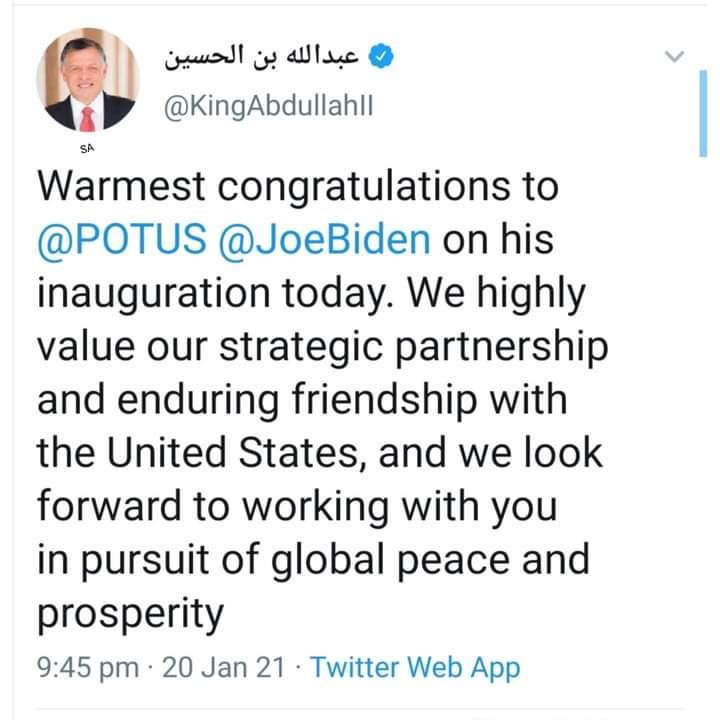Open the @POTUS mention link
This screenshot has height=720, width=720.
coord(122,240)
